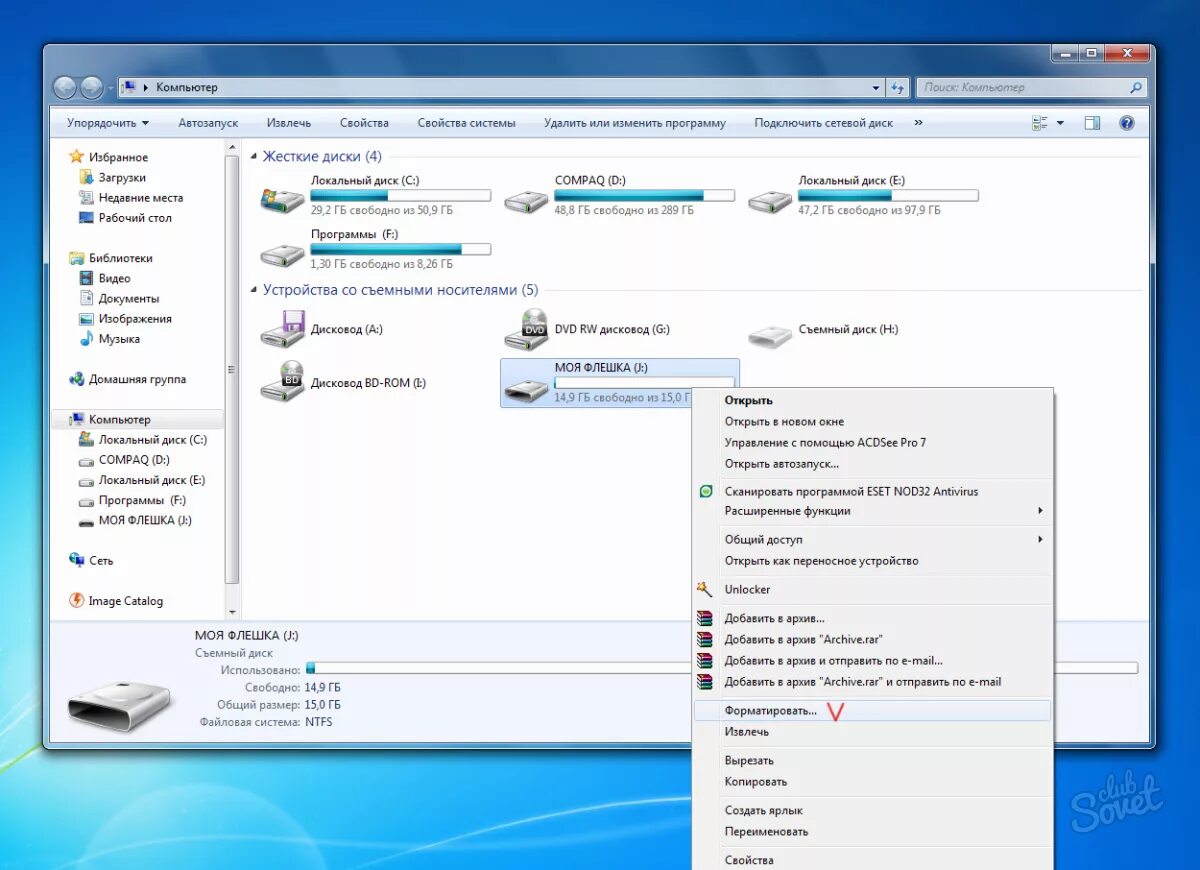The width and height of the screenshot is (1200, 870).
Task: Open Изображения library in the sidebar
Action: click(135, 319)
